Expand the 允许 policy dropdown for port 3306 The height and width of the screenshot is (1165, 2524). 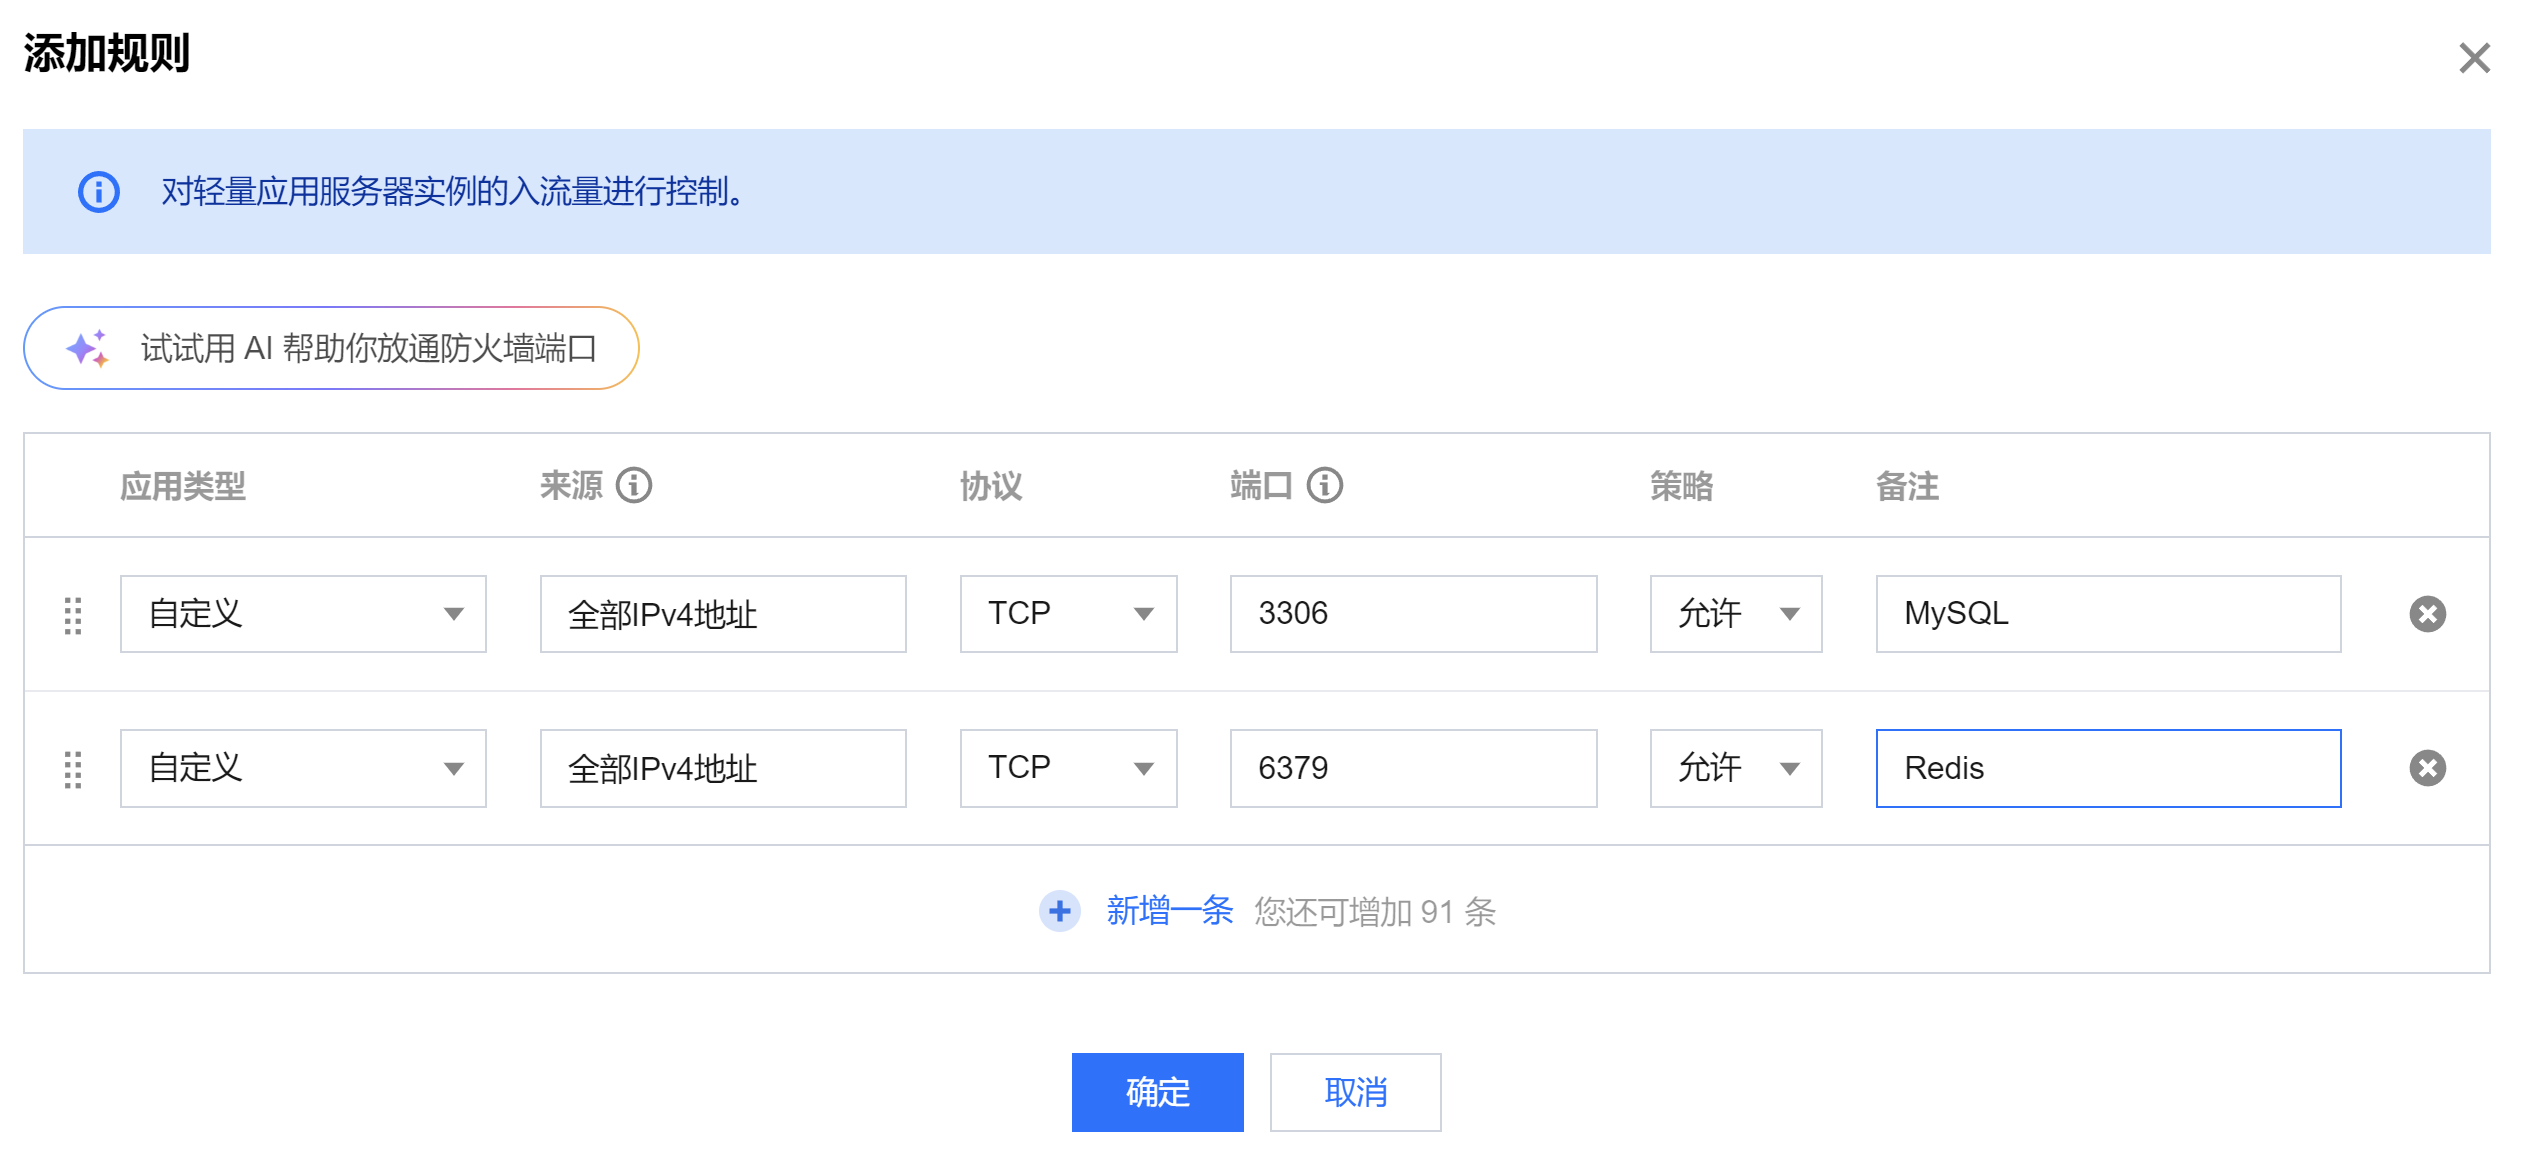click(1735, 614)
